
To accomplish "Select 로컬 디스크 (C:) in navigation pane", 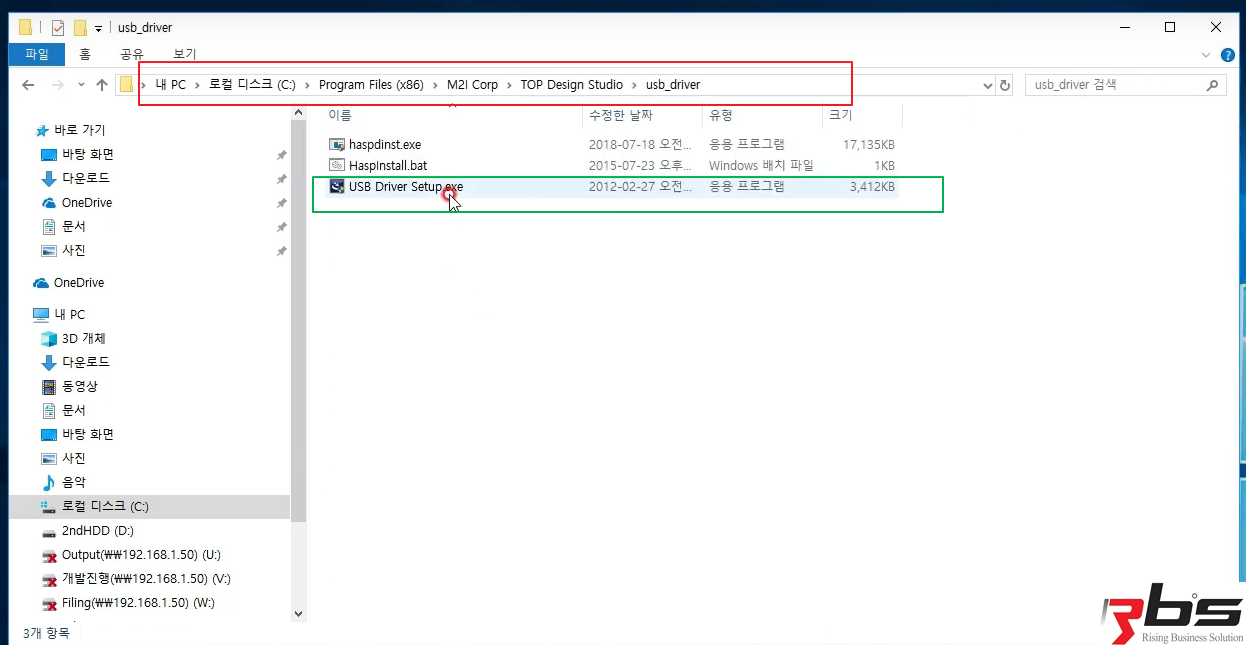I will (105, 507).
